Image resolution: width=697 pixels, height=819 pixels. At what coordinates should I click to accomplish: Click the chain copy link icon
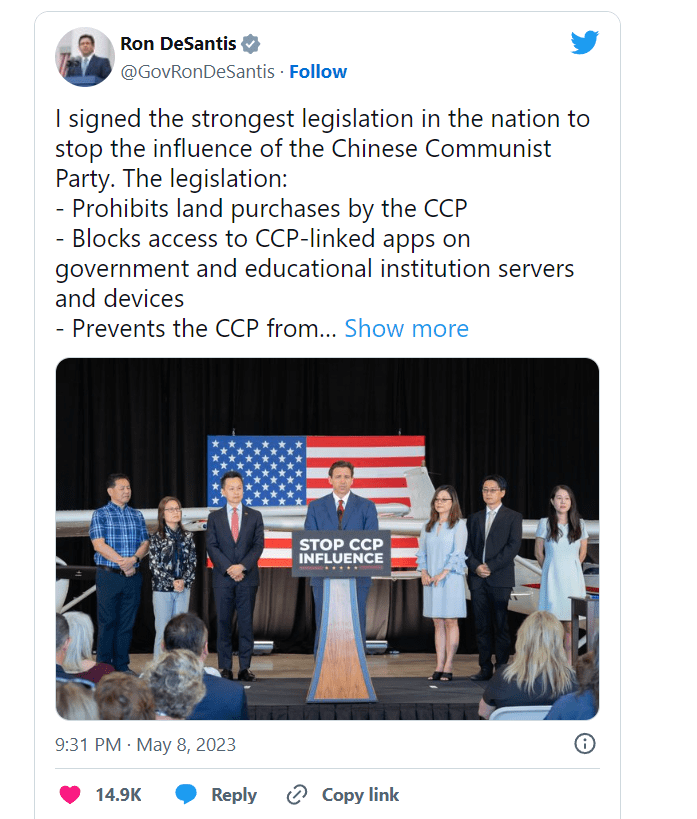pos(297,795)
